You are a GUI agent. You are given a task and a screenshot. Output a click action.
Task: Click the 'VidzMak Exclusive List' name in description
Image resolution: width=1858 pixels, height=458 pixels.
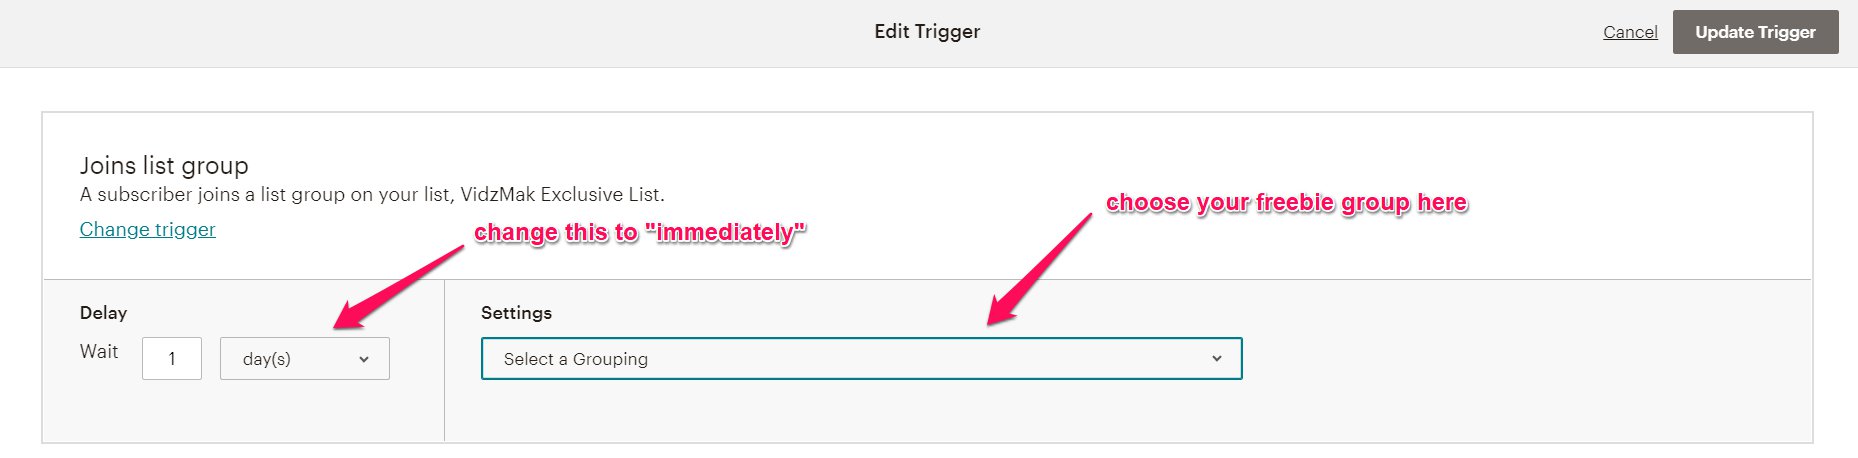560,194
